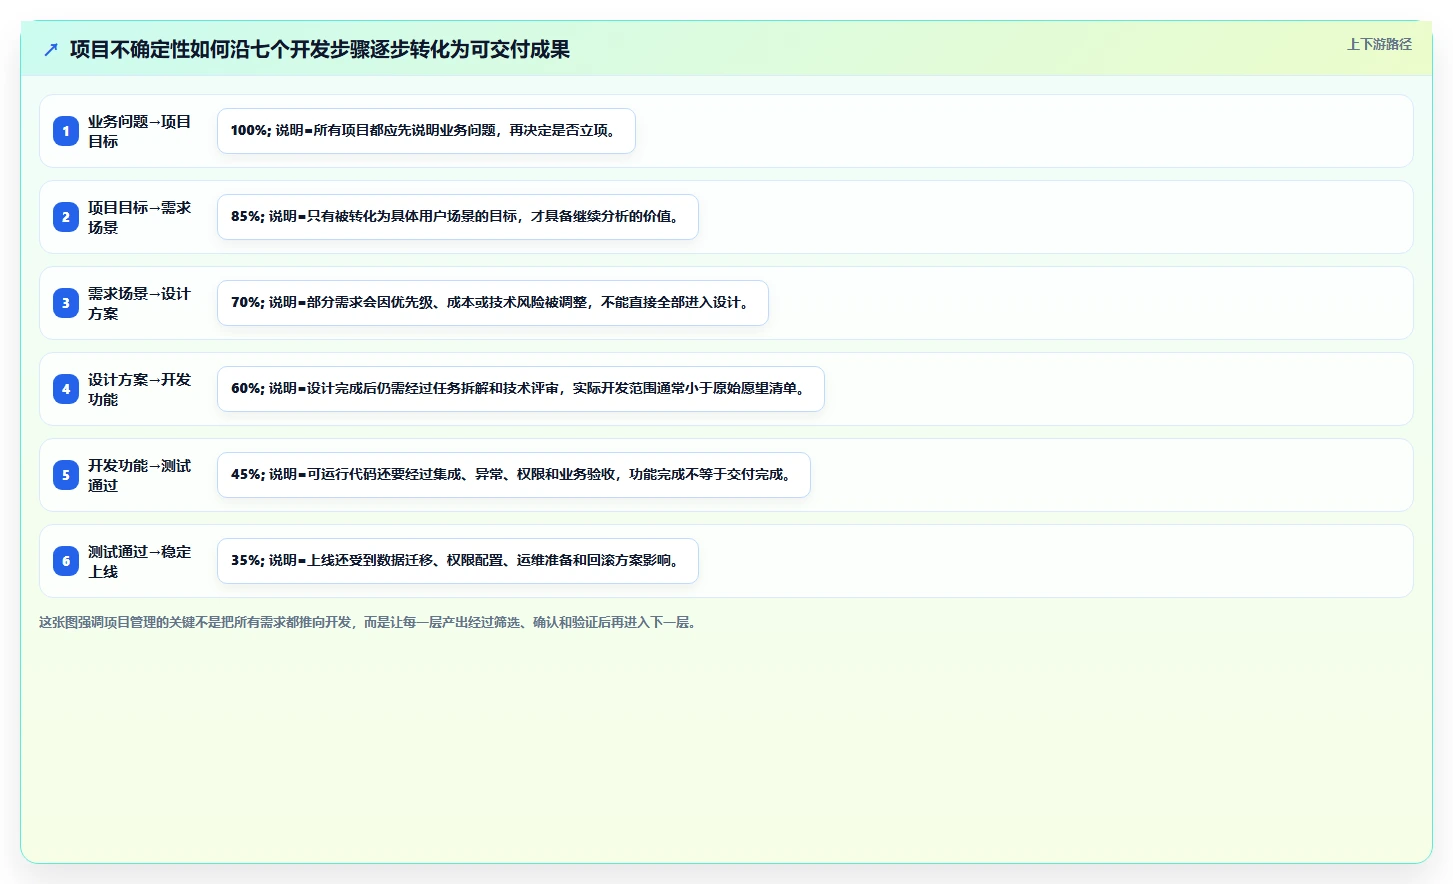Click the step 3 number badge
Image resolution: width=1453 pixels, height=884 pixels.
click(66, 303)
